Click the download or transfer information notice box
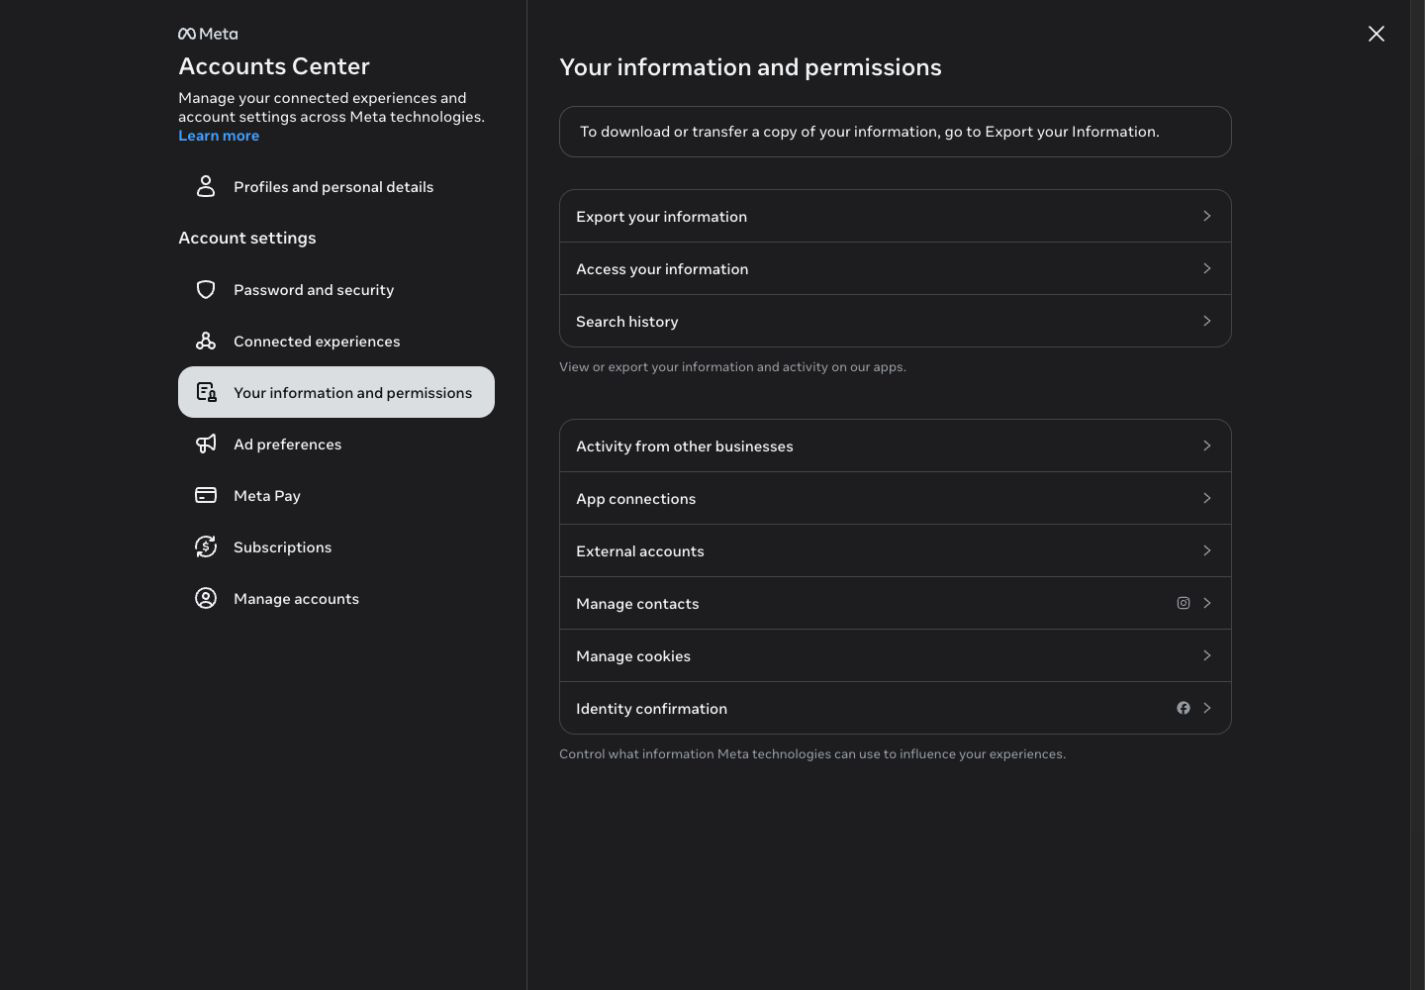This screenshot has height=990, width=1425. (895, 132)
